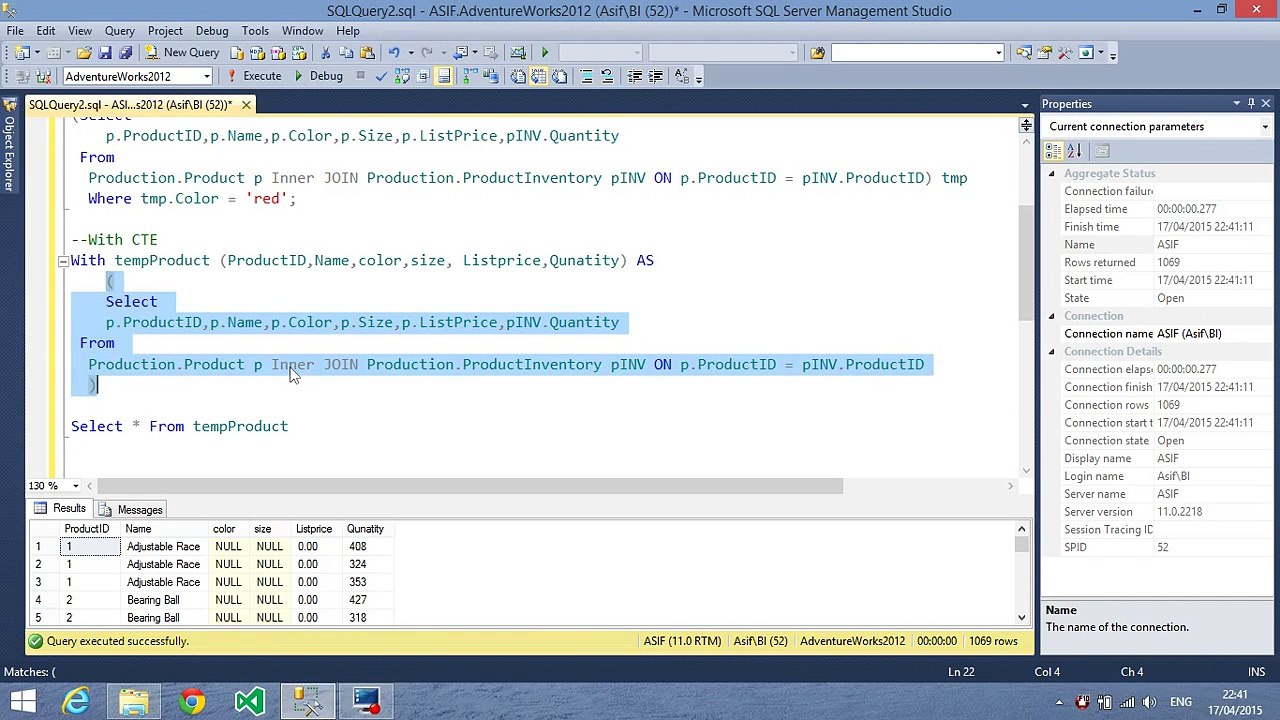Open Current connection parameters dropdown

1265,127
